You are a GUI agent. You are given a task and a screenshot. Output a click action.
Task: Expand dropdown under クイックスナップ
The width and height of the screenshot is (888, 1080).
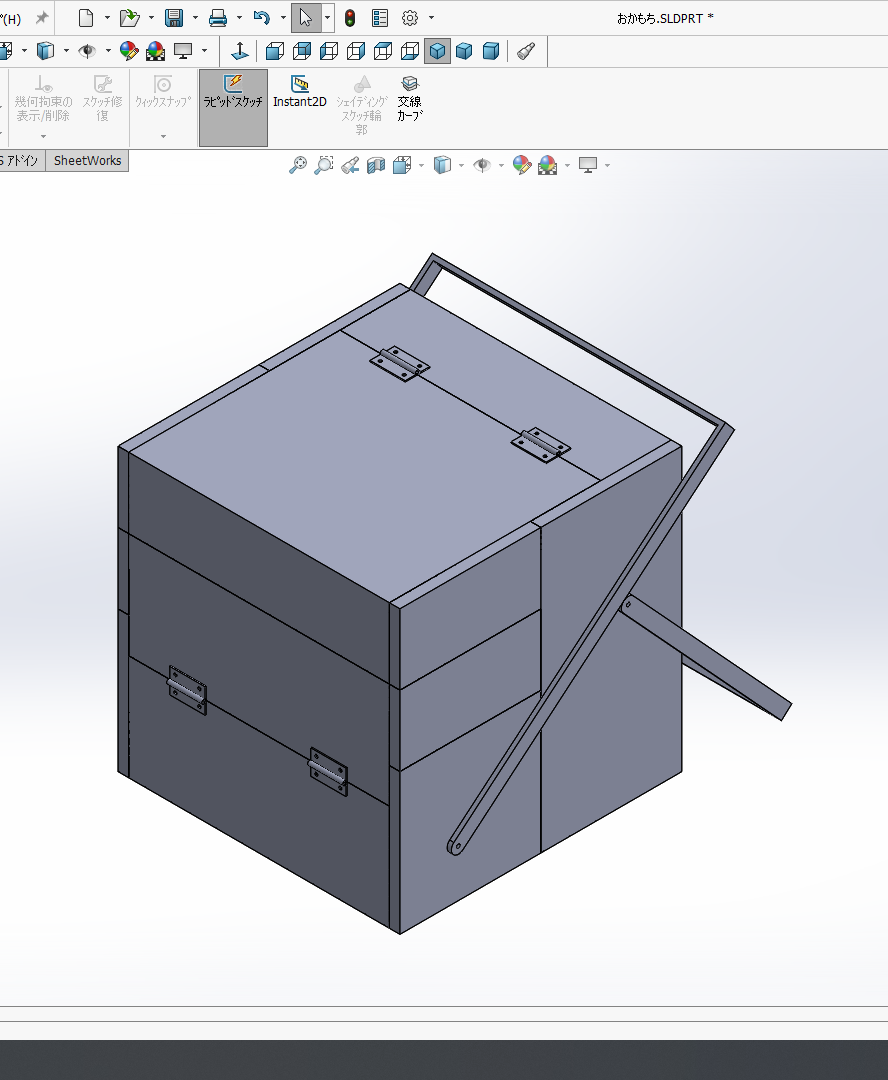163,136
